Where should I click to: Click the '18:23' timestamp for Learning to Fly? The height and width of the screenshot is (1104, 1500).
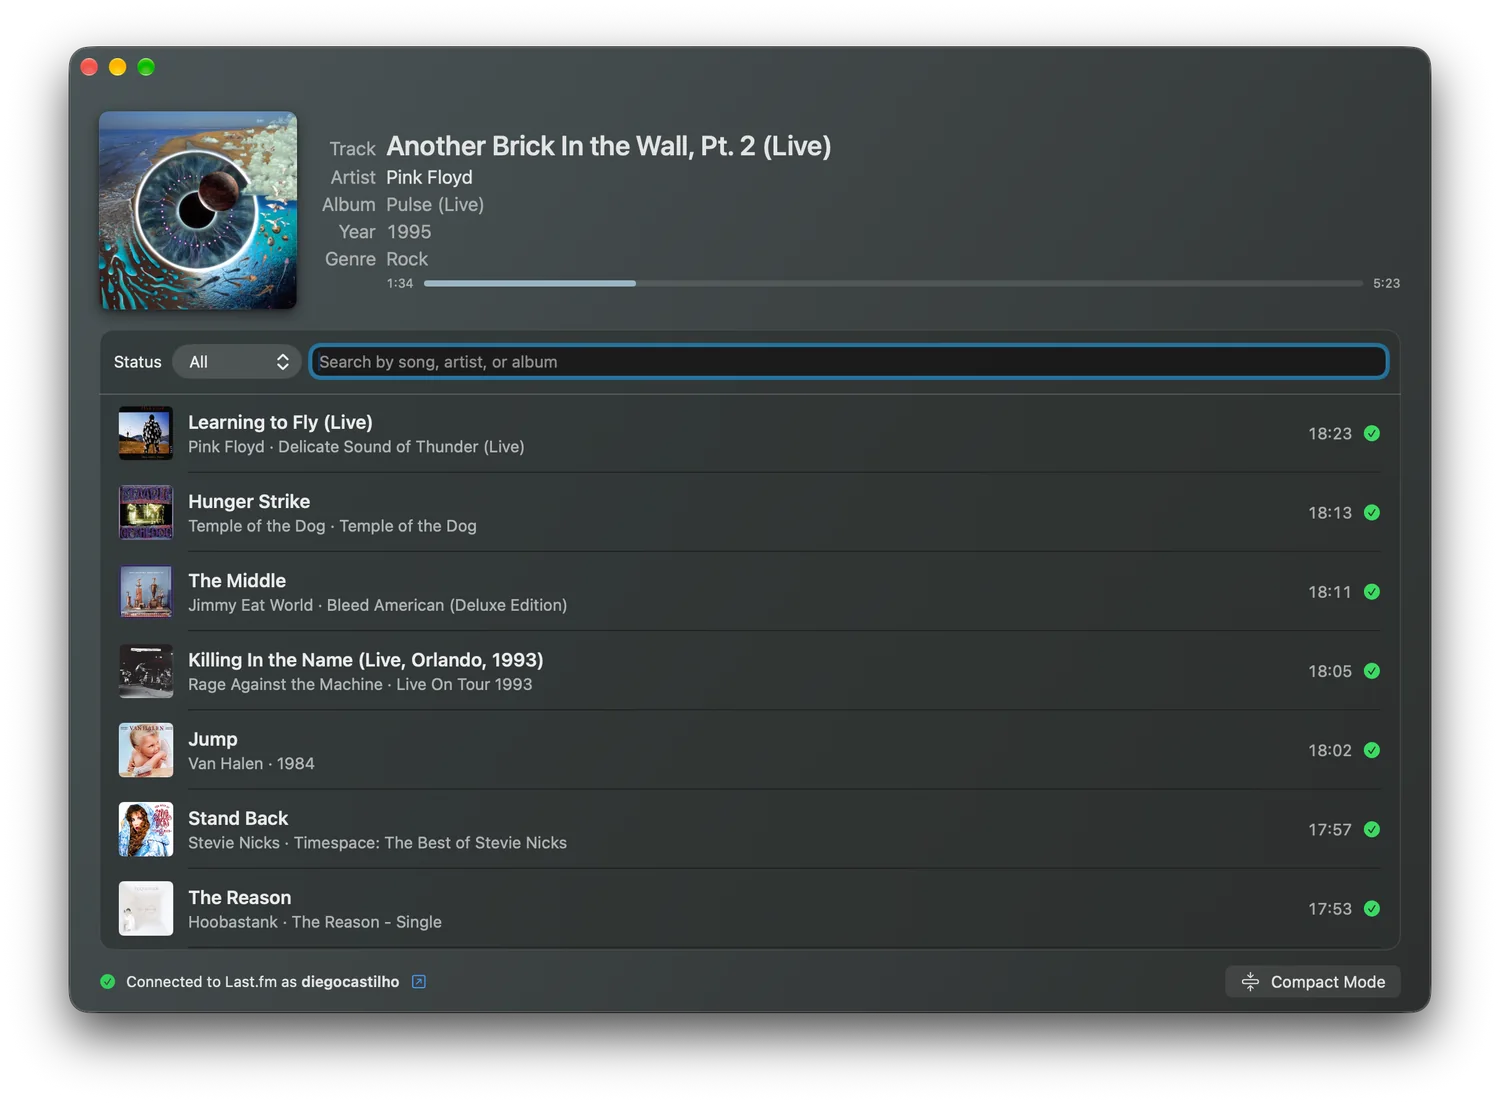pos(1330,433)
